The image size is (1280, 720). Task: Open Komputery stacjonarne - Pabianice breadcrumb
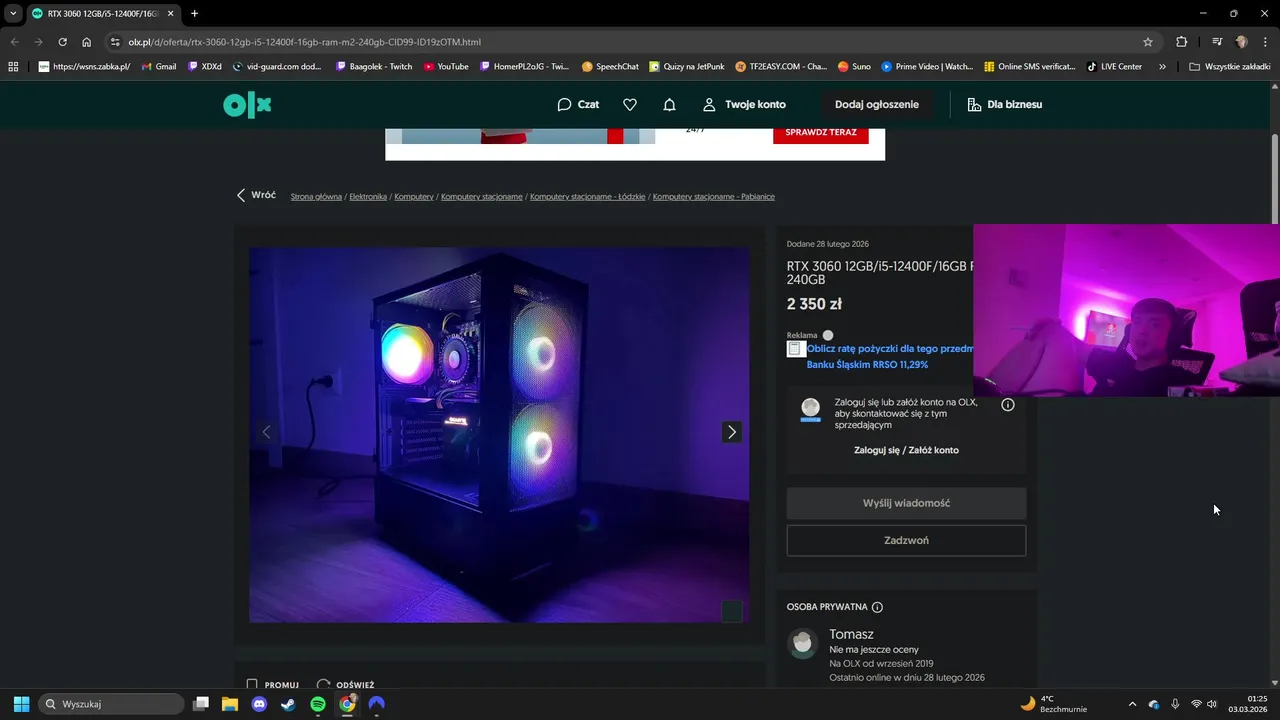[x=714, y=197]
